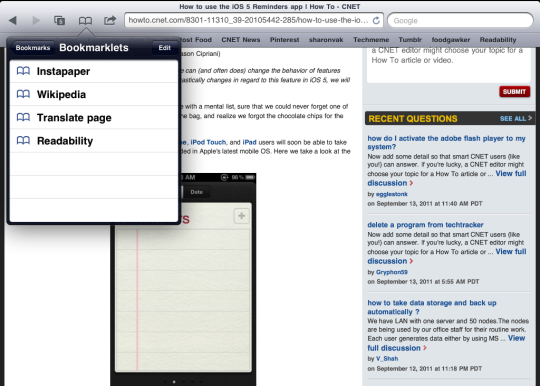Tap the plus button in Reminders image

[241, 216]
